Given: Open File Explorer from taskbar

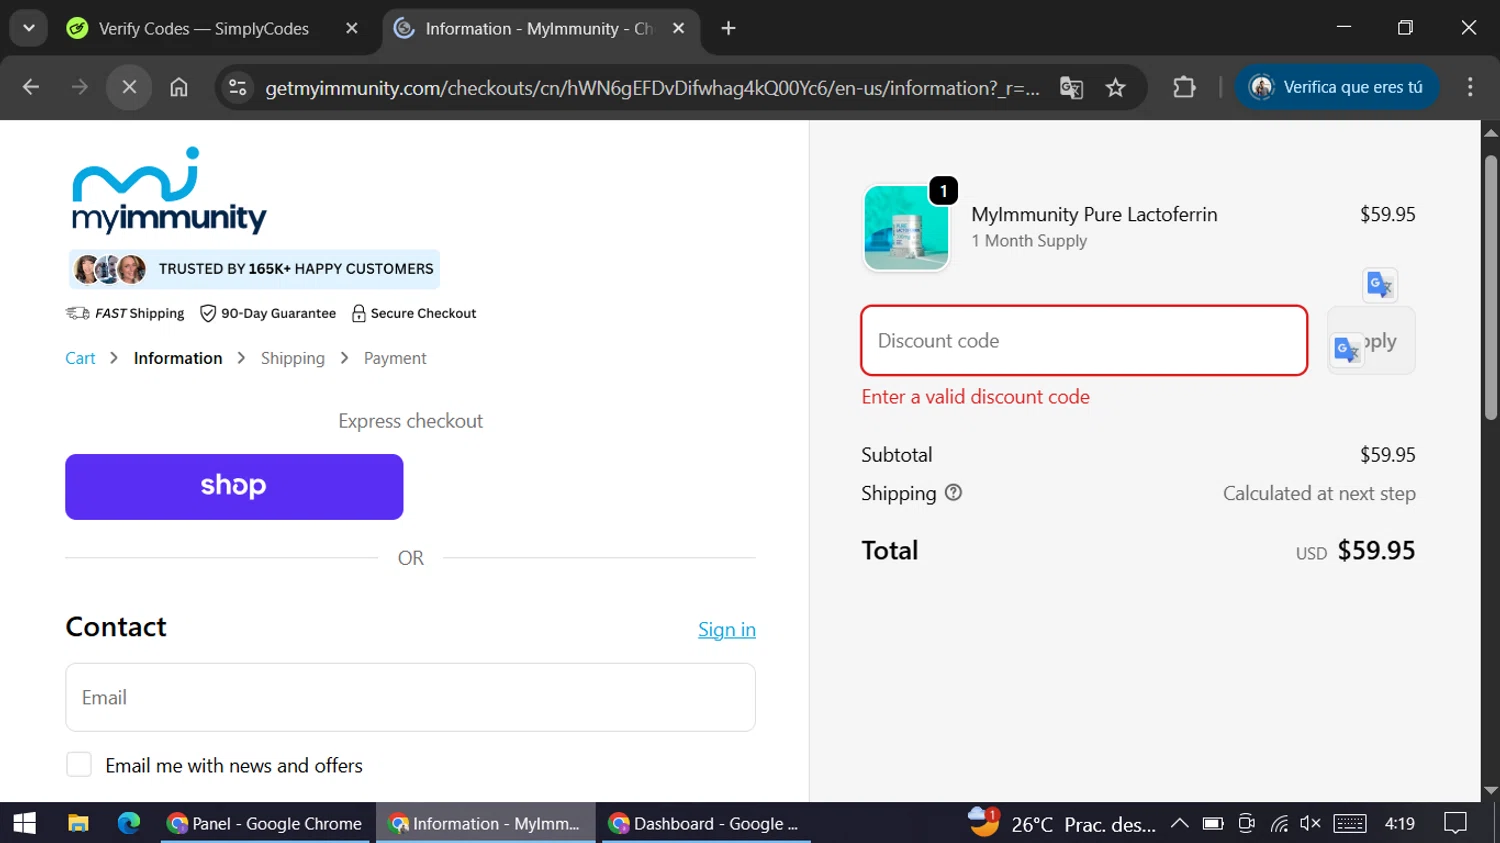Looking at the screenshot, I should click(x=78, y=823).
